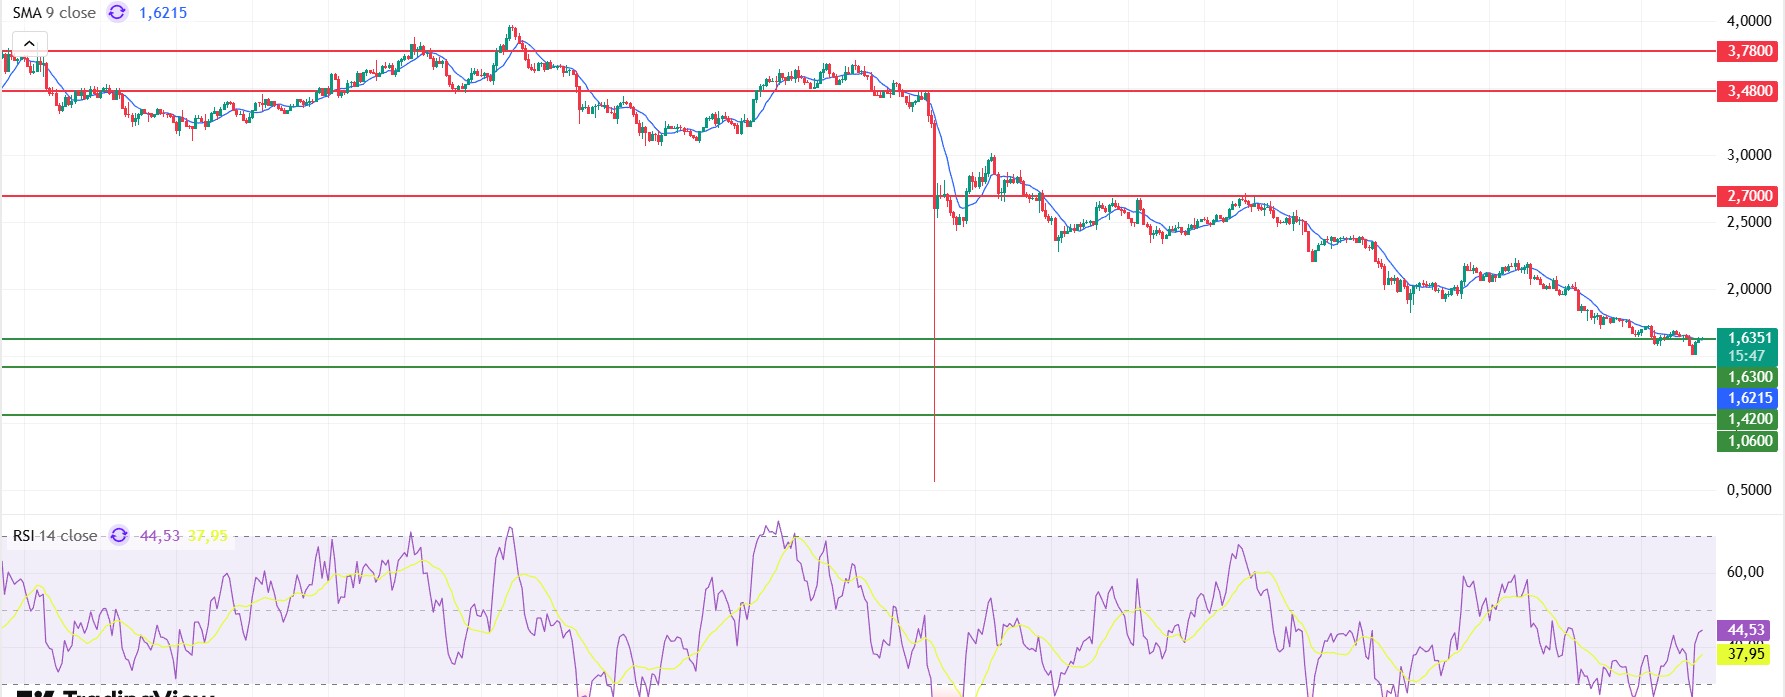1785x697 pixels.
Task: Click the red 3,7800 price level label
Action: coord(1747,51)
